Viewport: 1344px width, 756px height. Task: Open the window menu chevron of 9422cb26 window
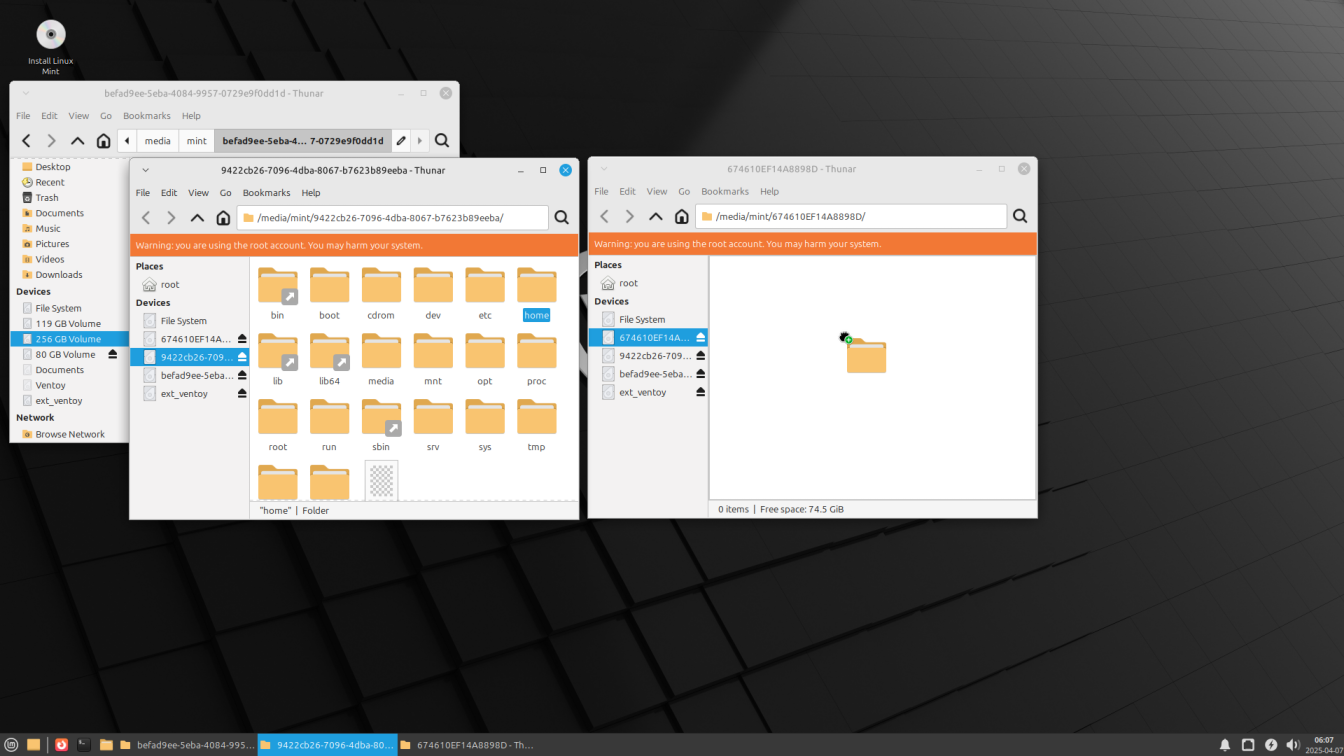coord(145,170)
